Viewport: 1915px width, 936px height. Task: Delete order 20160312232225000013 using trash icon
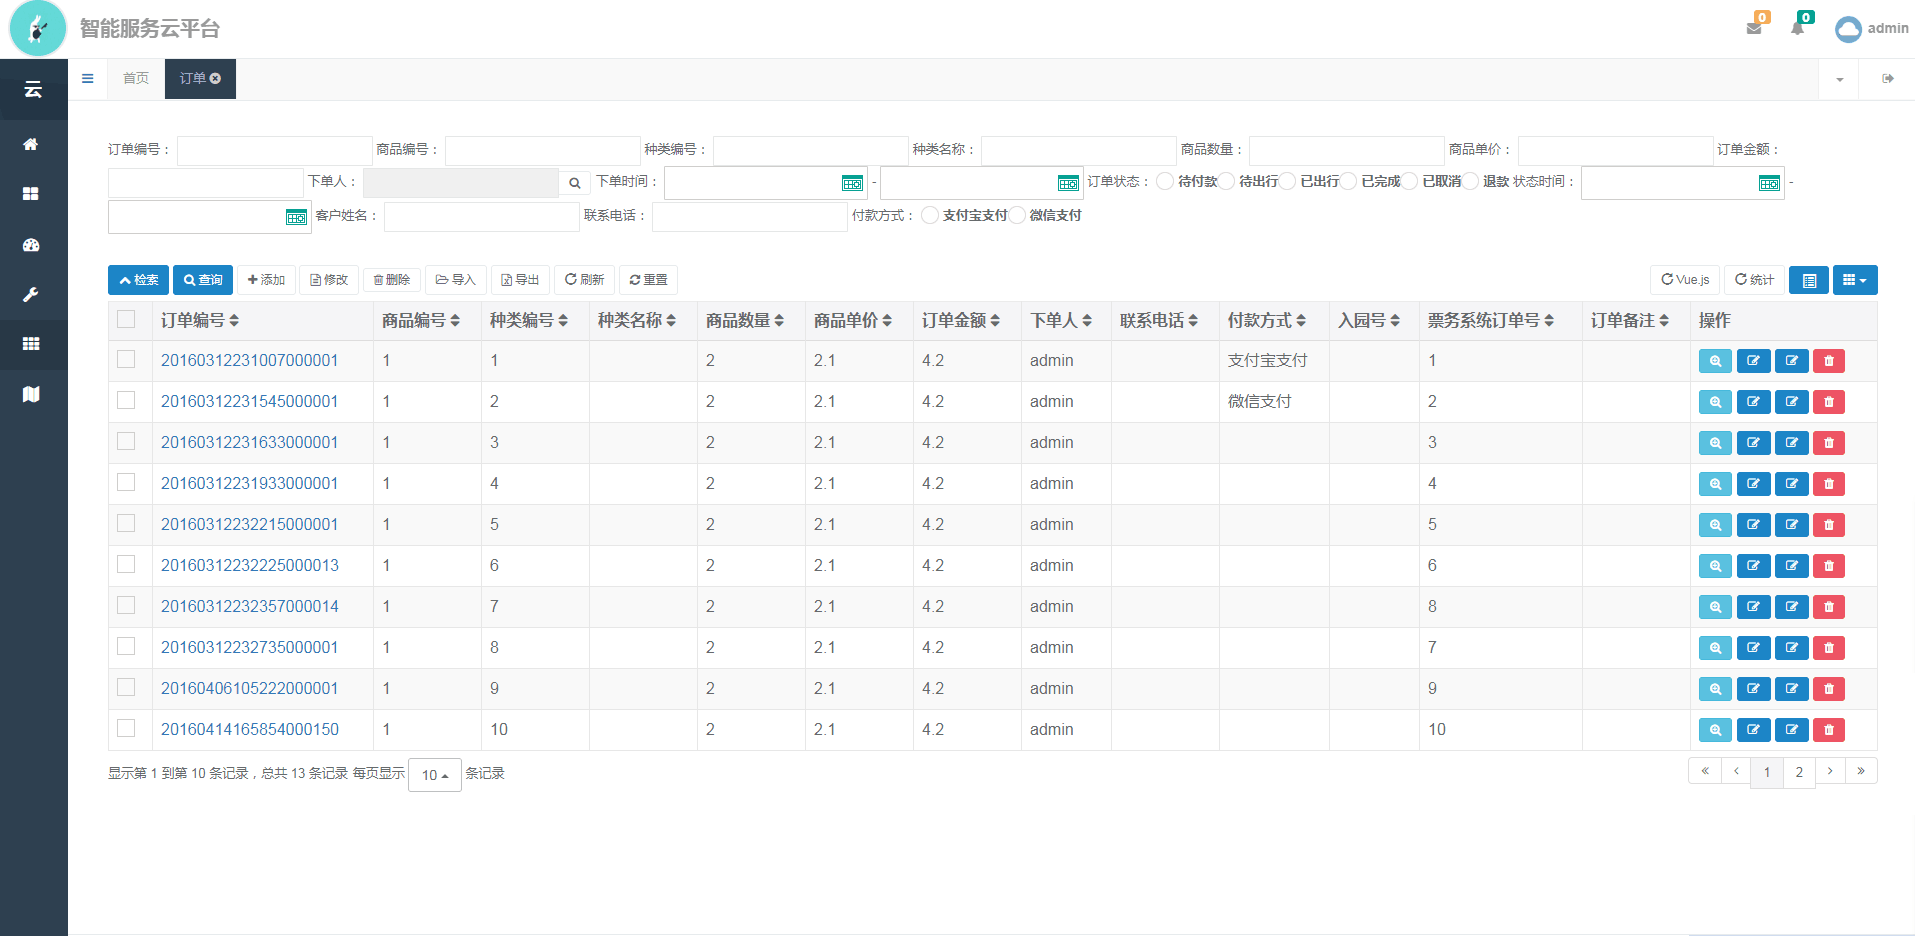(x=1829, y=566)
